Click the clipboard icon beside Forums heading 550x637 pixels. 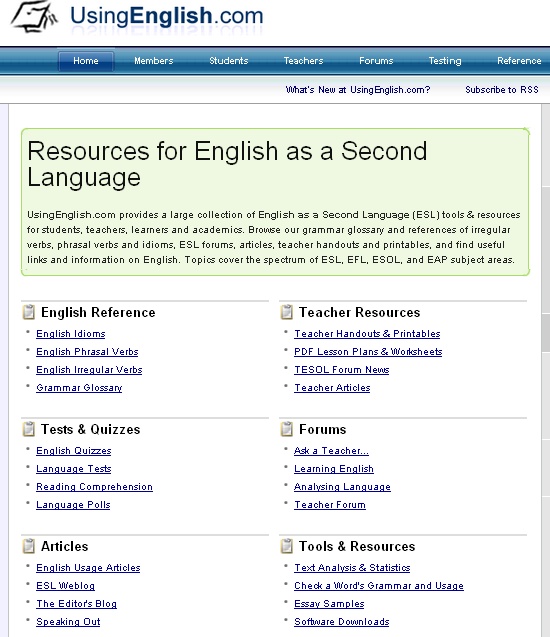[x=287, y=429]
